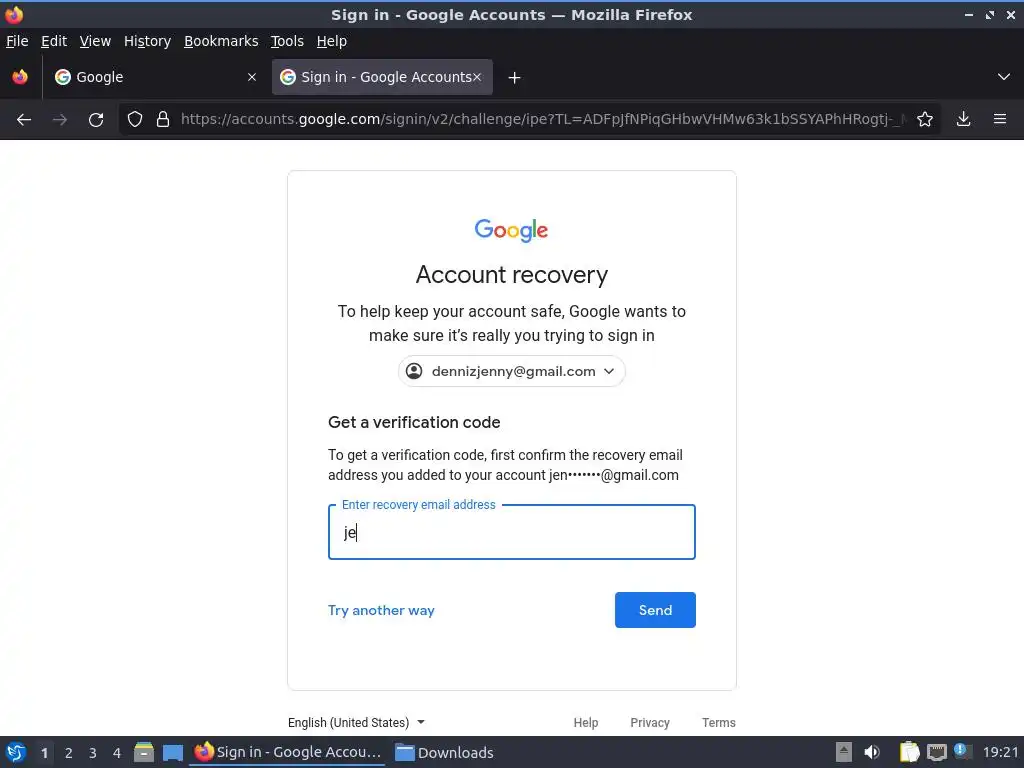
Task: Open the clipboard manager tray icon
Action: [x=909, y=752]
